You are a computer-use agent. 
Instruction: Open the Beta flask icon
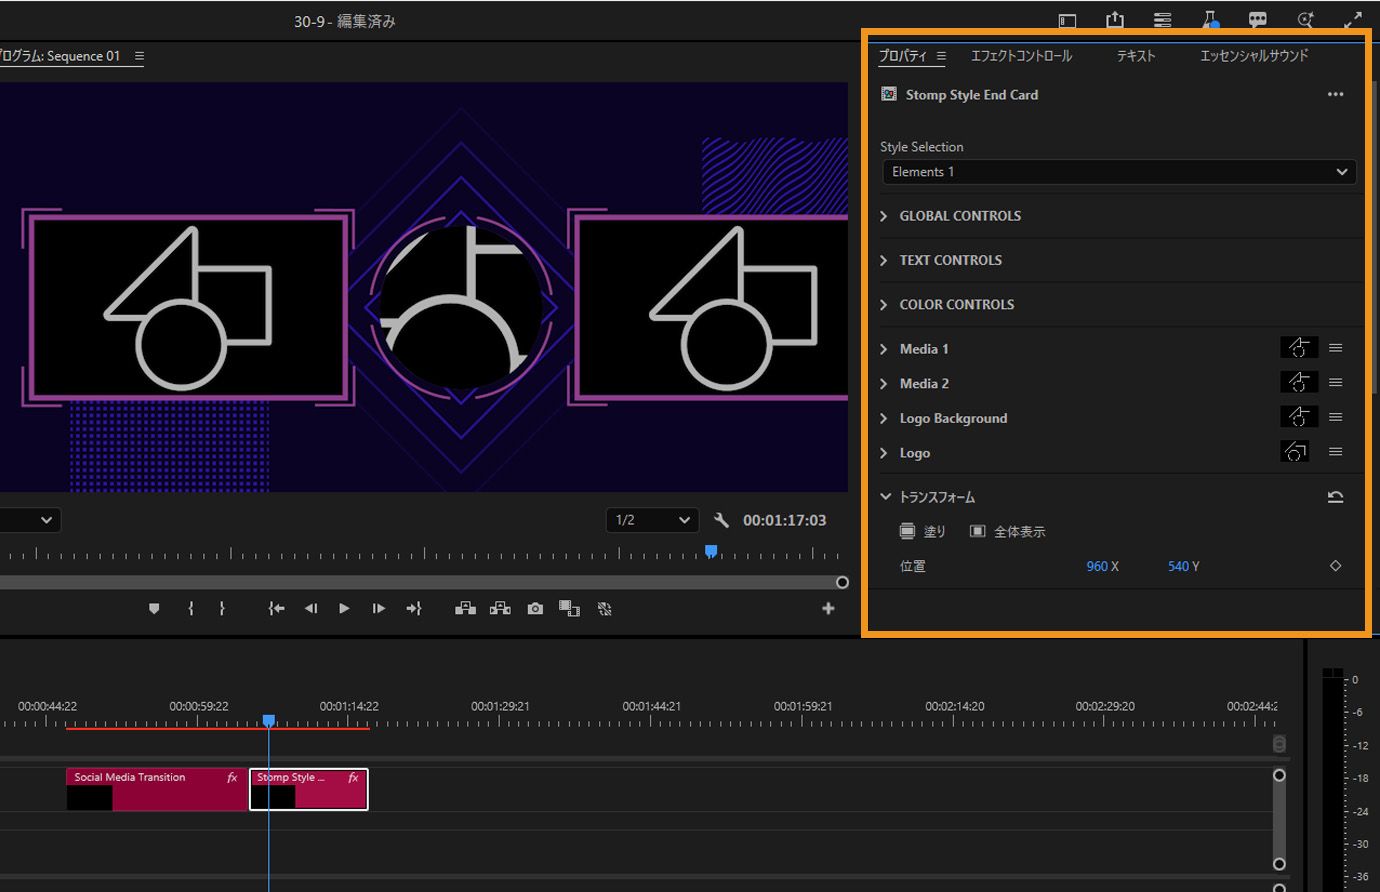pos(1210,20)
